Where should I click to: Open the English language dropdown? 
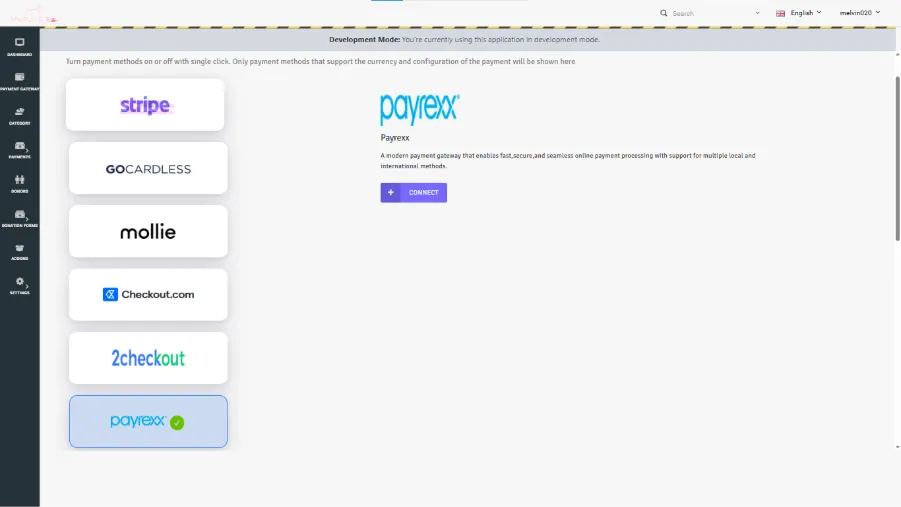click(x=799, y=13)
